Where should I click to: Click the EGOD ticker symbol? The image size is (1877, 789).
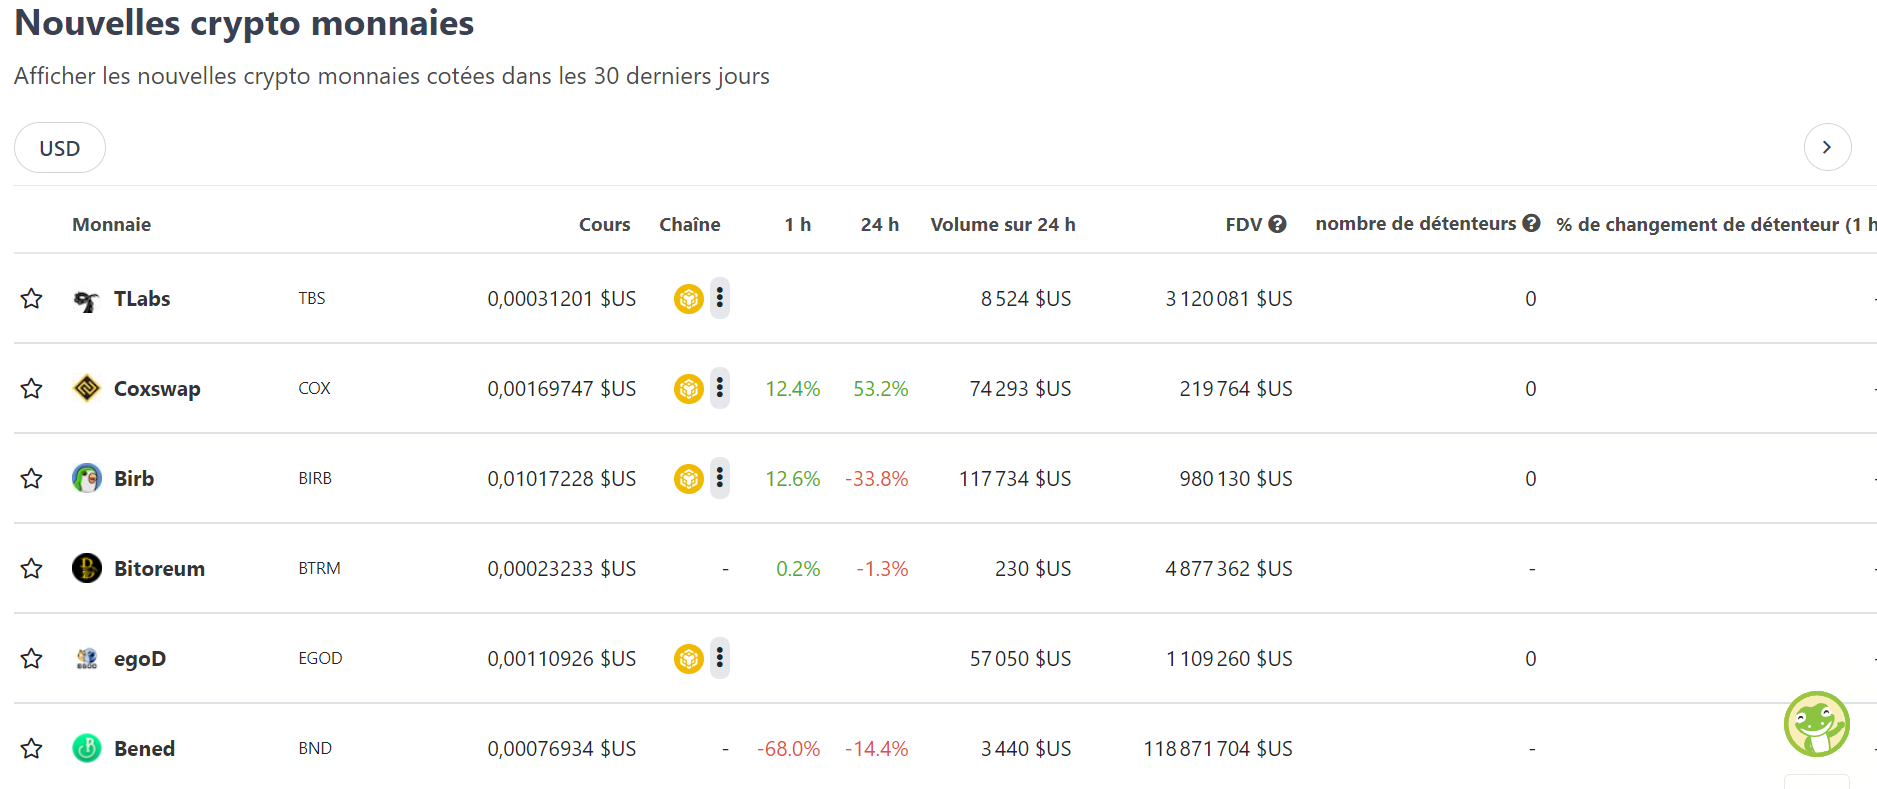tap(320, 658)
